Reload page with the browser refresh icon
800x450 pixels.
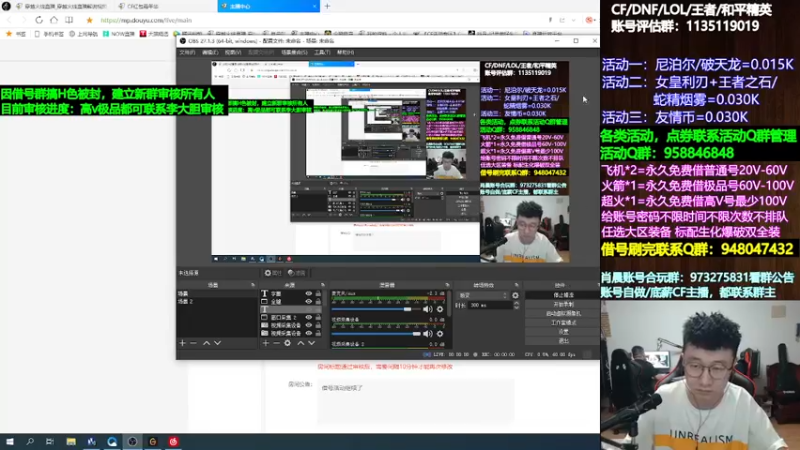click(39, 20)
